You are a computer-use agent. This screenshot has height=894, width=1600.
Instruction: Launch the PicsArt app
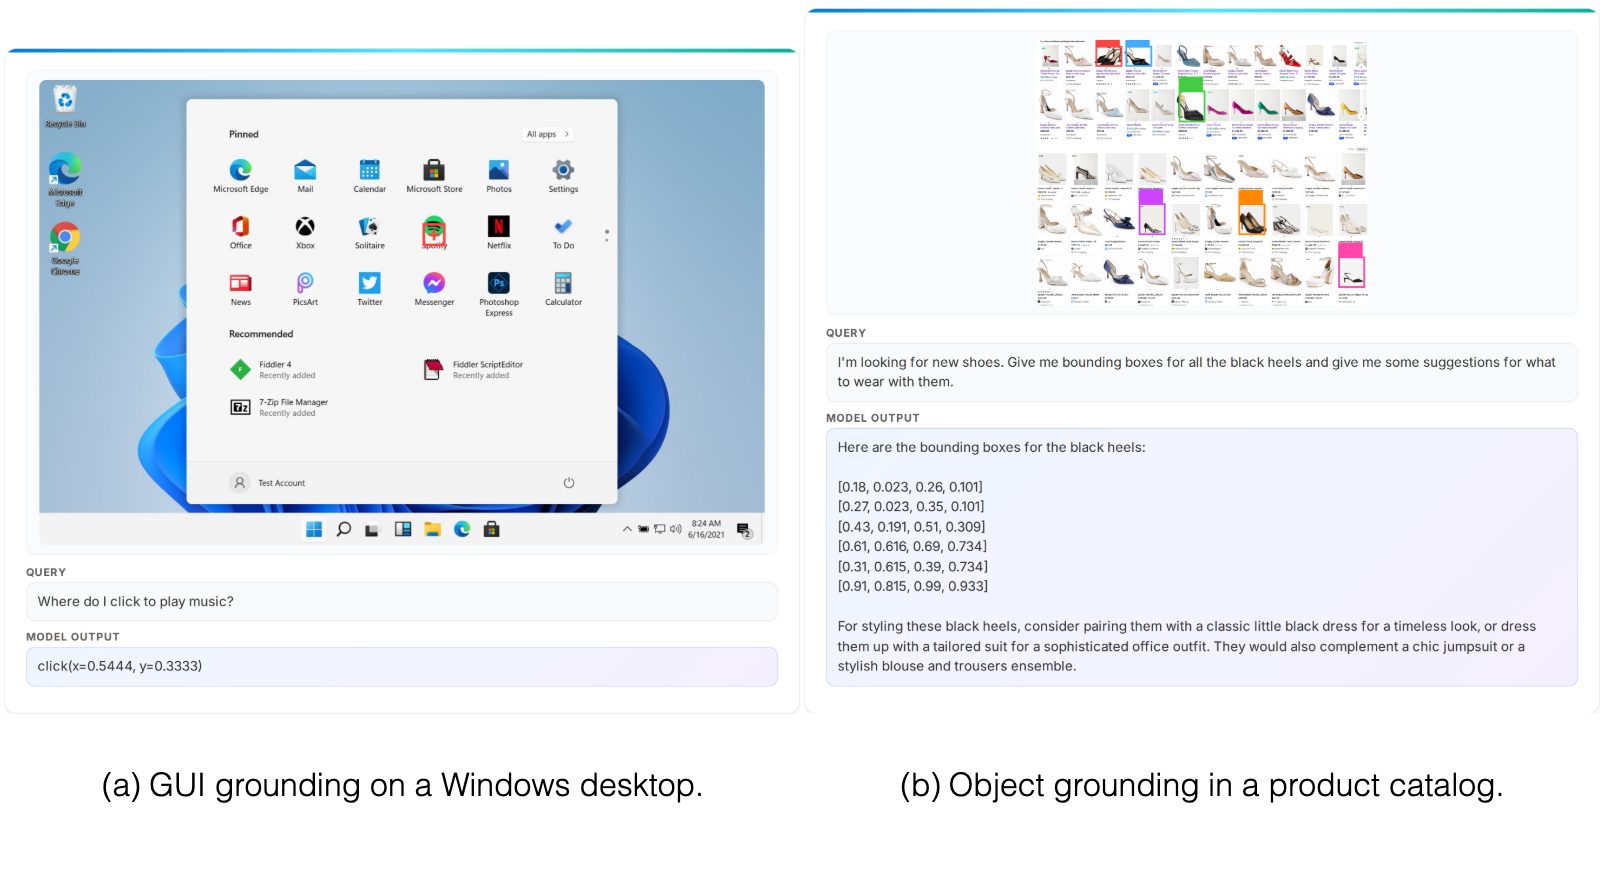(305, 288)
